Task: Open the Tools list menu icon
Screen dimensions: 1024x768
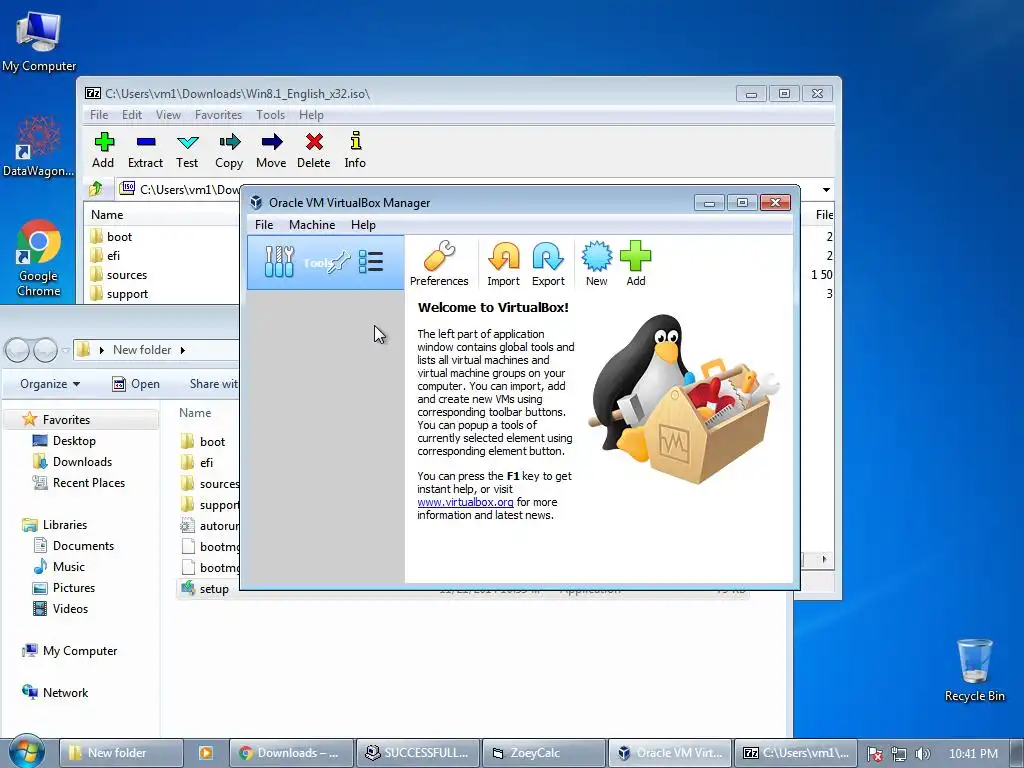Action: 371,262
